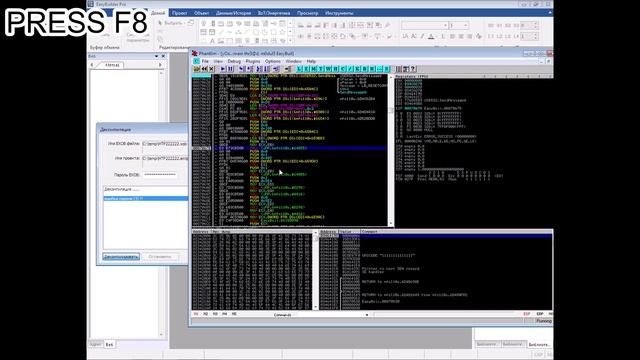
Task: Switch to Просмотр ribbon tab
Action: pos(307,13)
